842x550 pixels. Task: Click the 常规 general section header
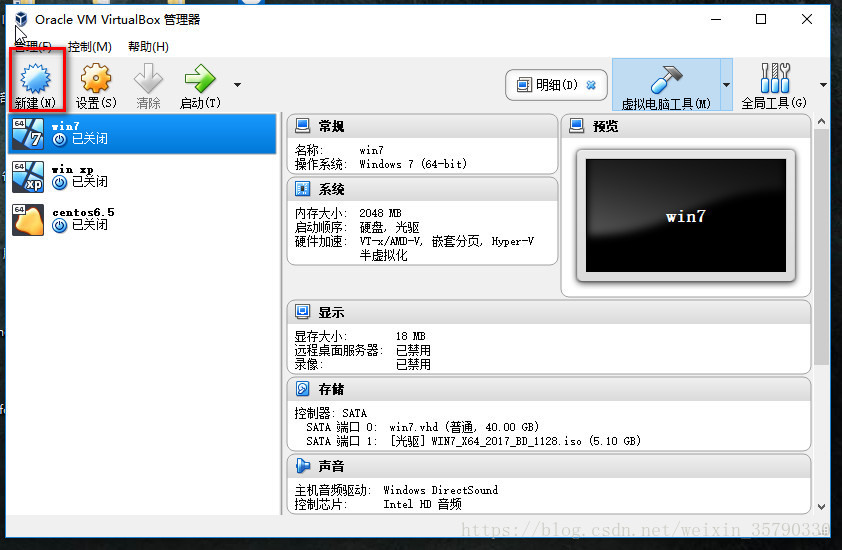423,126
